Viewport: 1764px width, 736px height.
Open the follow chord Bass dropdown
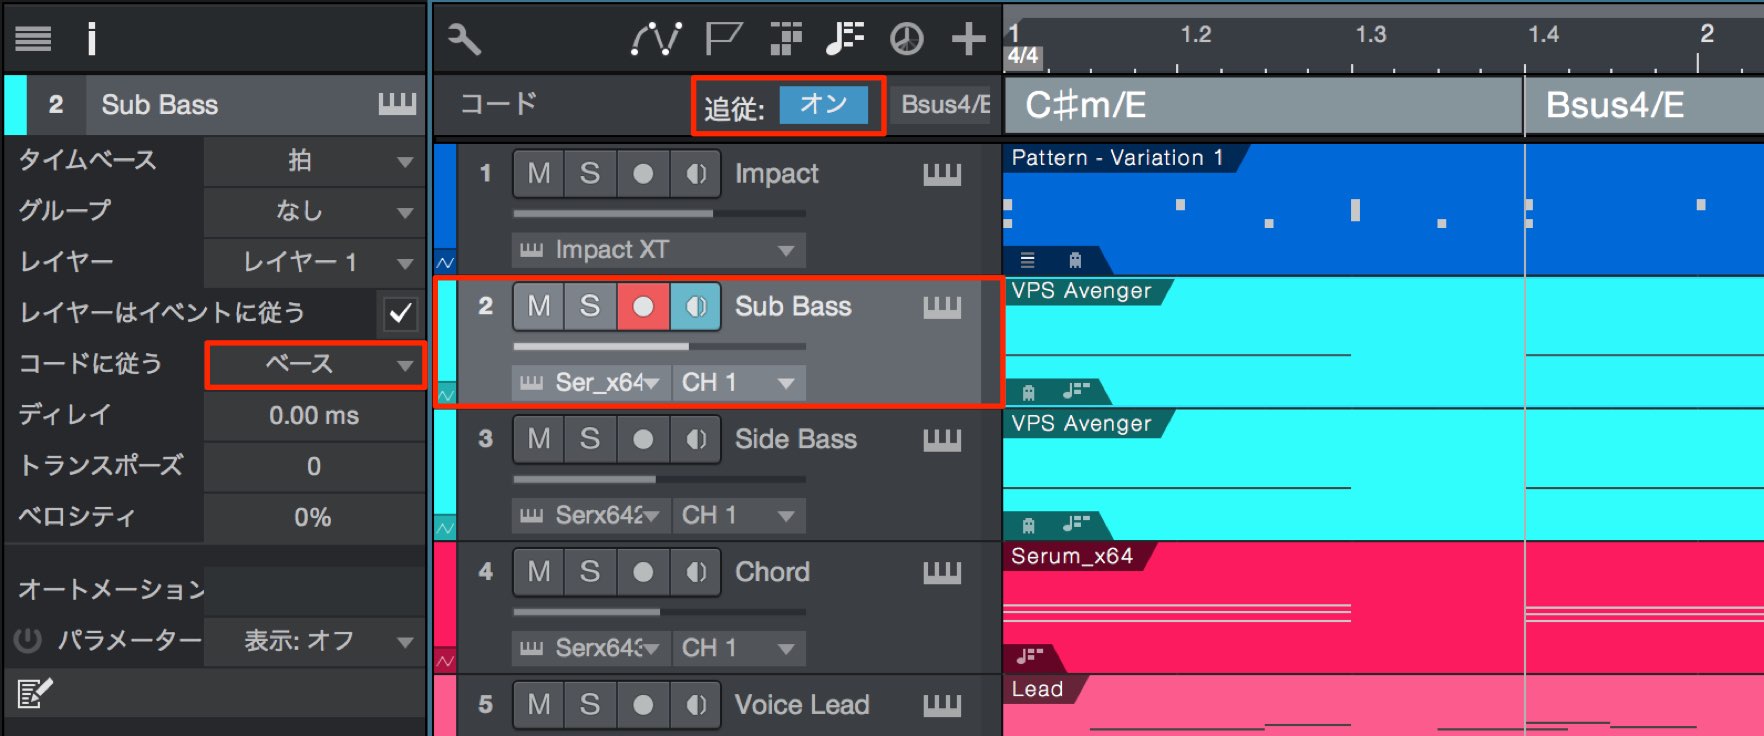[x=315, y=364]
